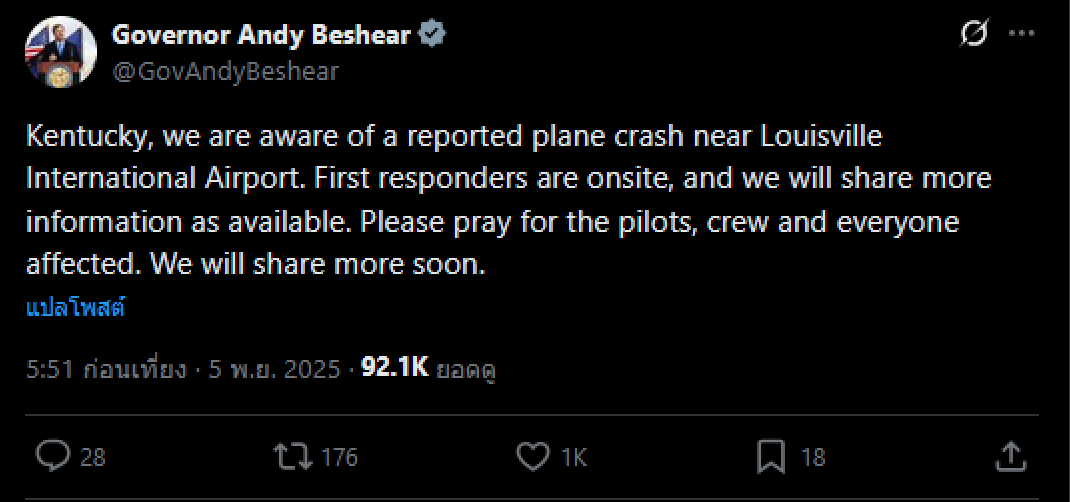Click the แปลโพสต์ translate link
This screenshot has width=1070, height=502.
(x=76, y=307)
